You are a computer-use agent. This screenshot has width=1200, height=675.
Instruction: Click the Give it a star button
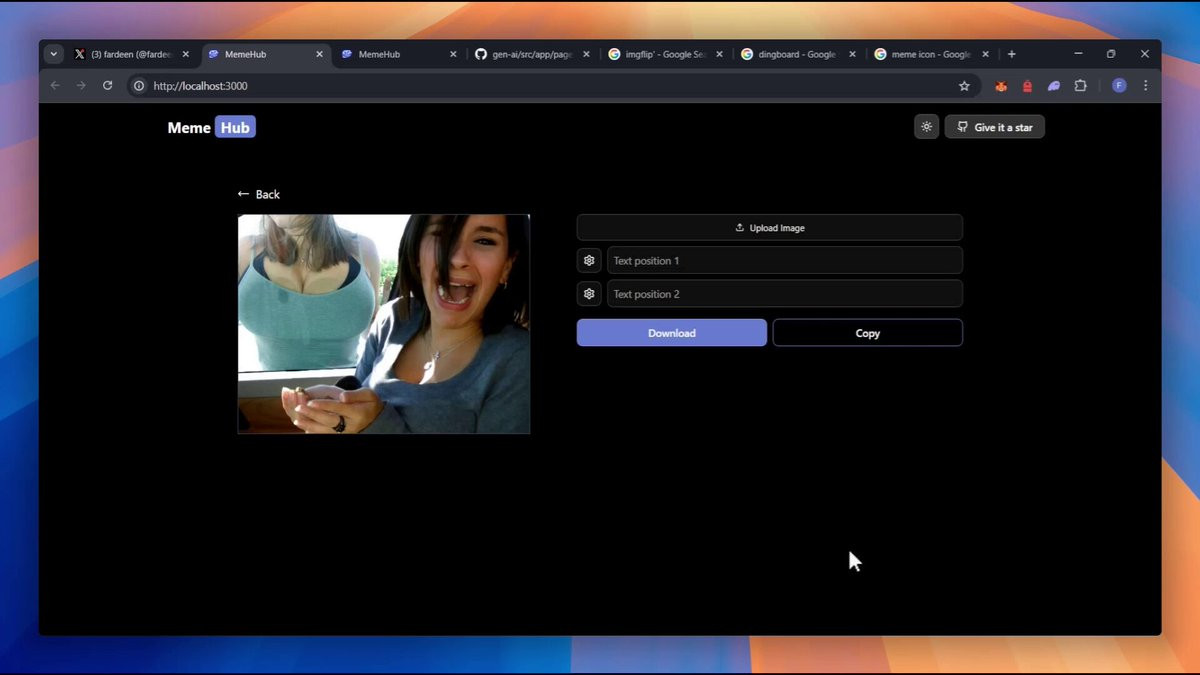tap(994, 127)
